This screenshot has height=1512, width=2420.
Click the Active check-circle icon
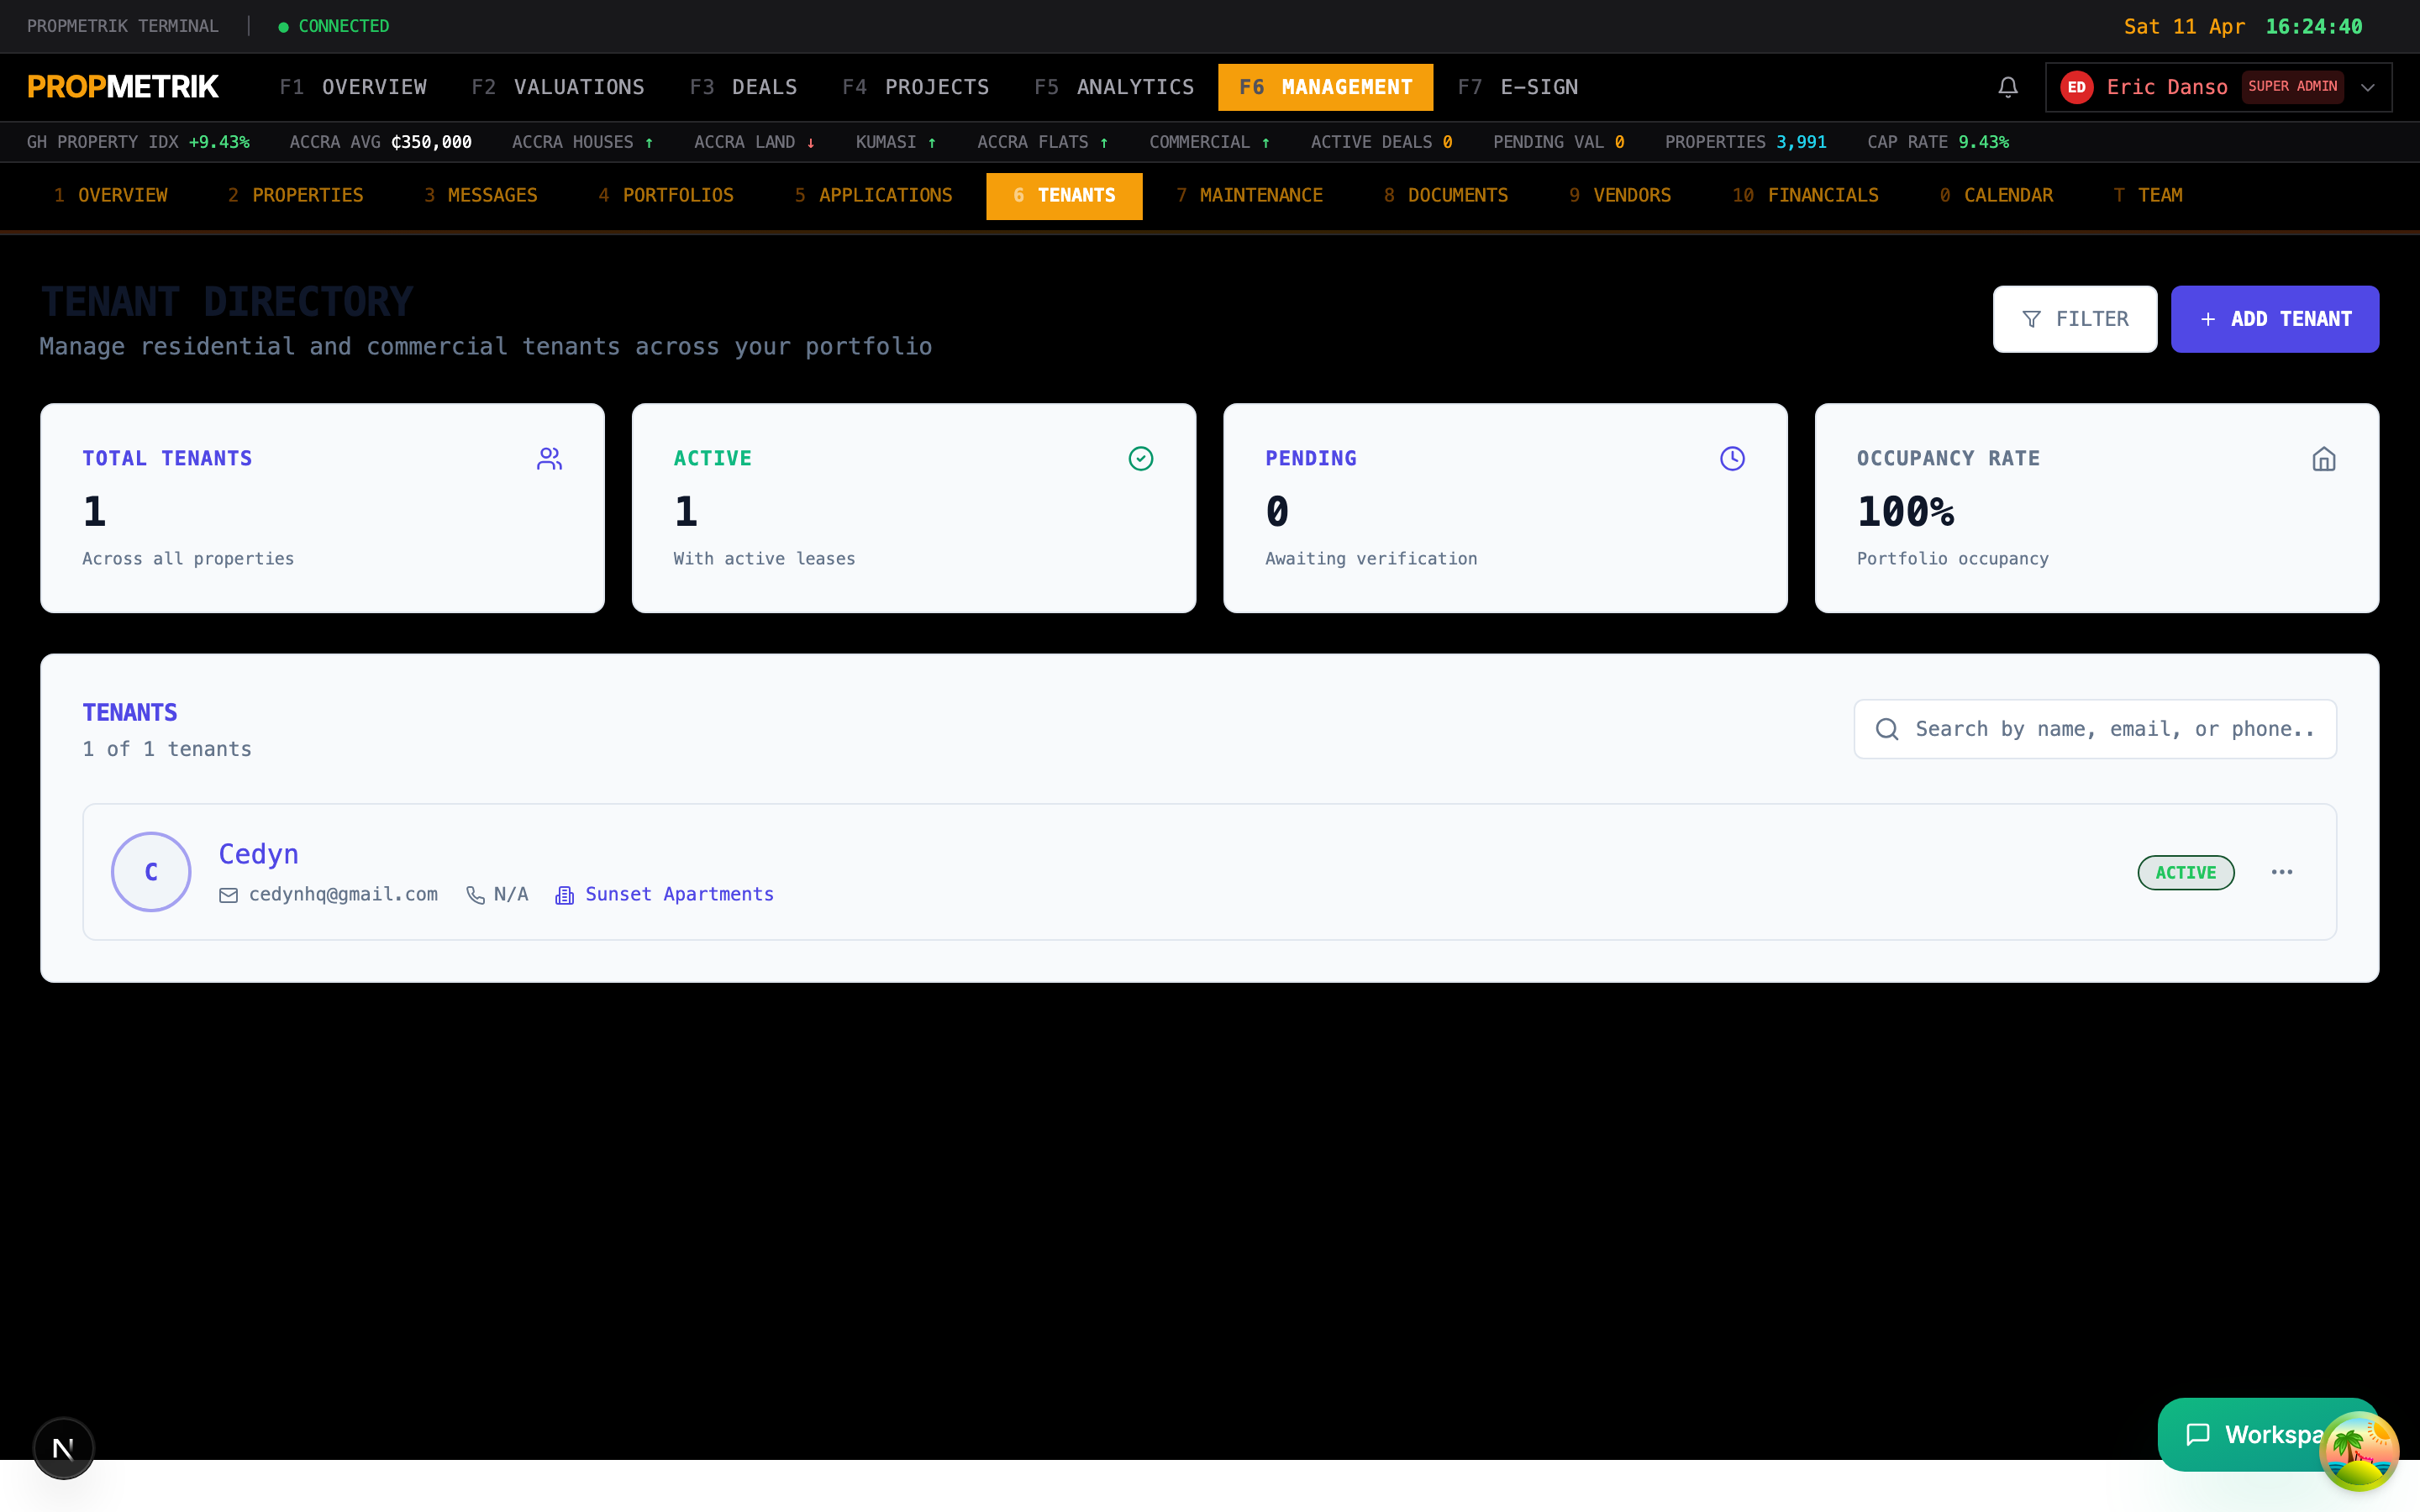pyautogui.click(x=1140, y=459)
